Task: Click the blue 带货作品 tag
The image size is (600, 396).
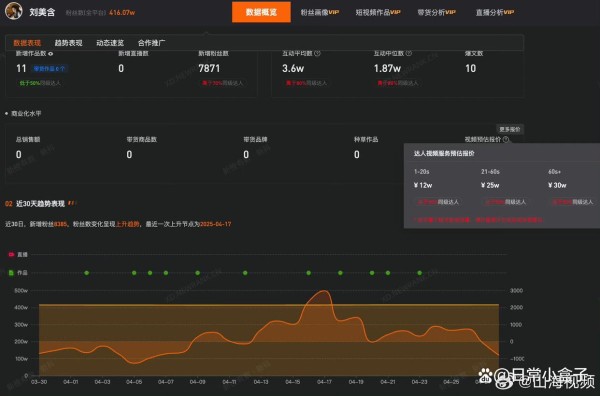Action: pos(49,69)
